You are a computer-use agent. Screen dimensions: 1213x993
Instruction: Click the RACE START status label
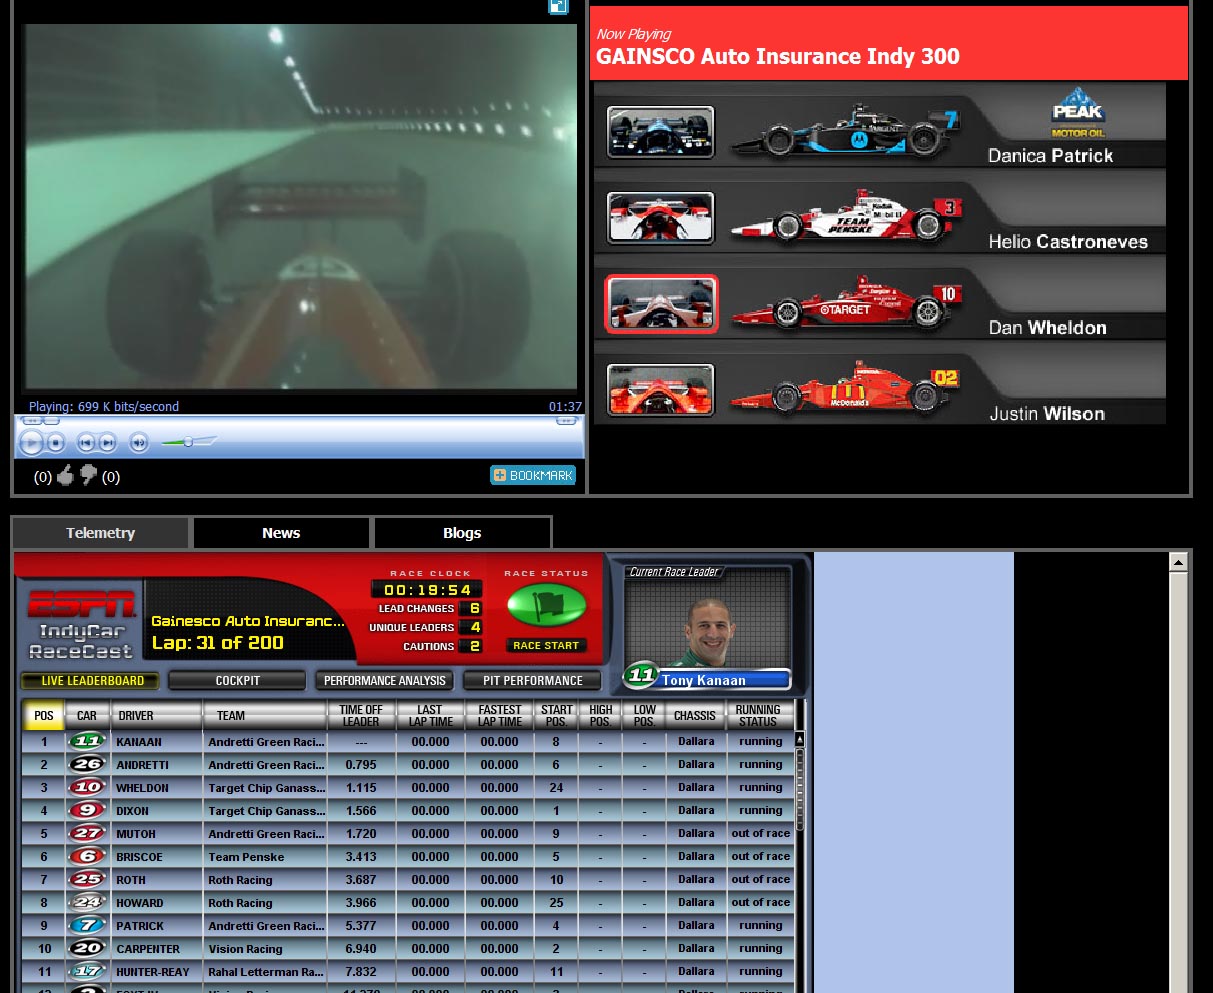(546, 646)
